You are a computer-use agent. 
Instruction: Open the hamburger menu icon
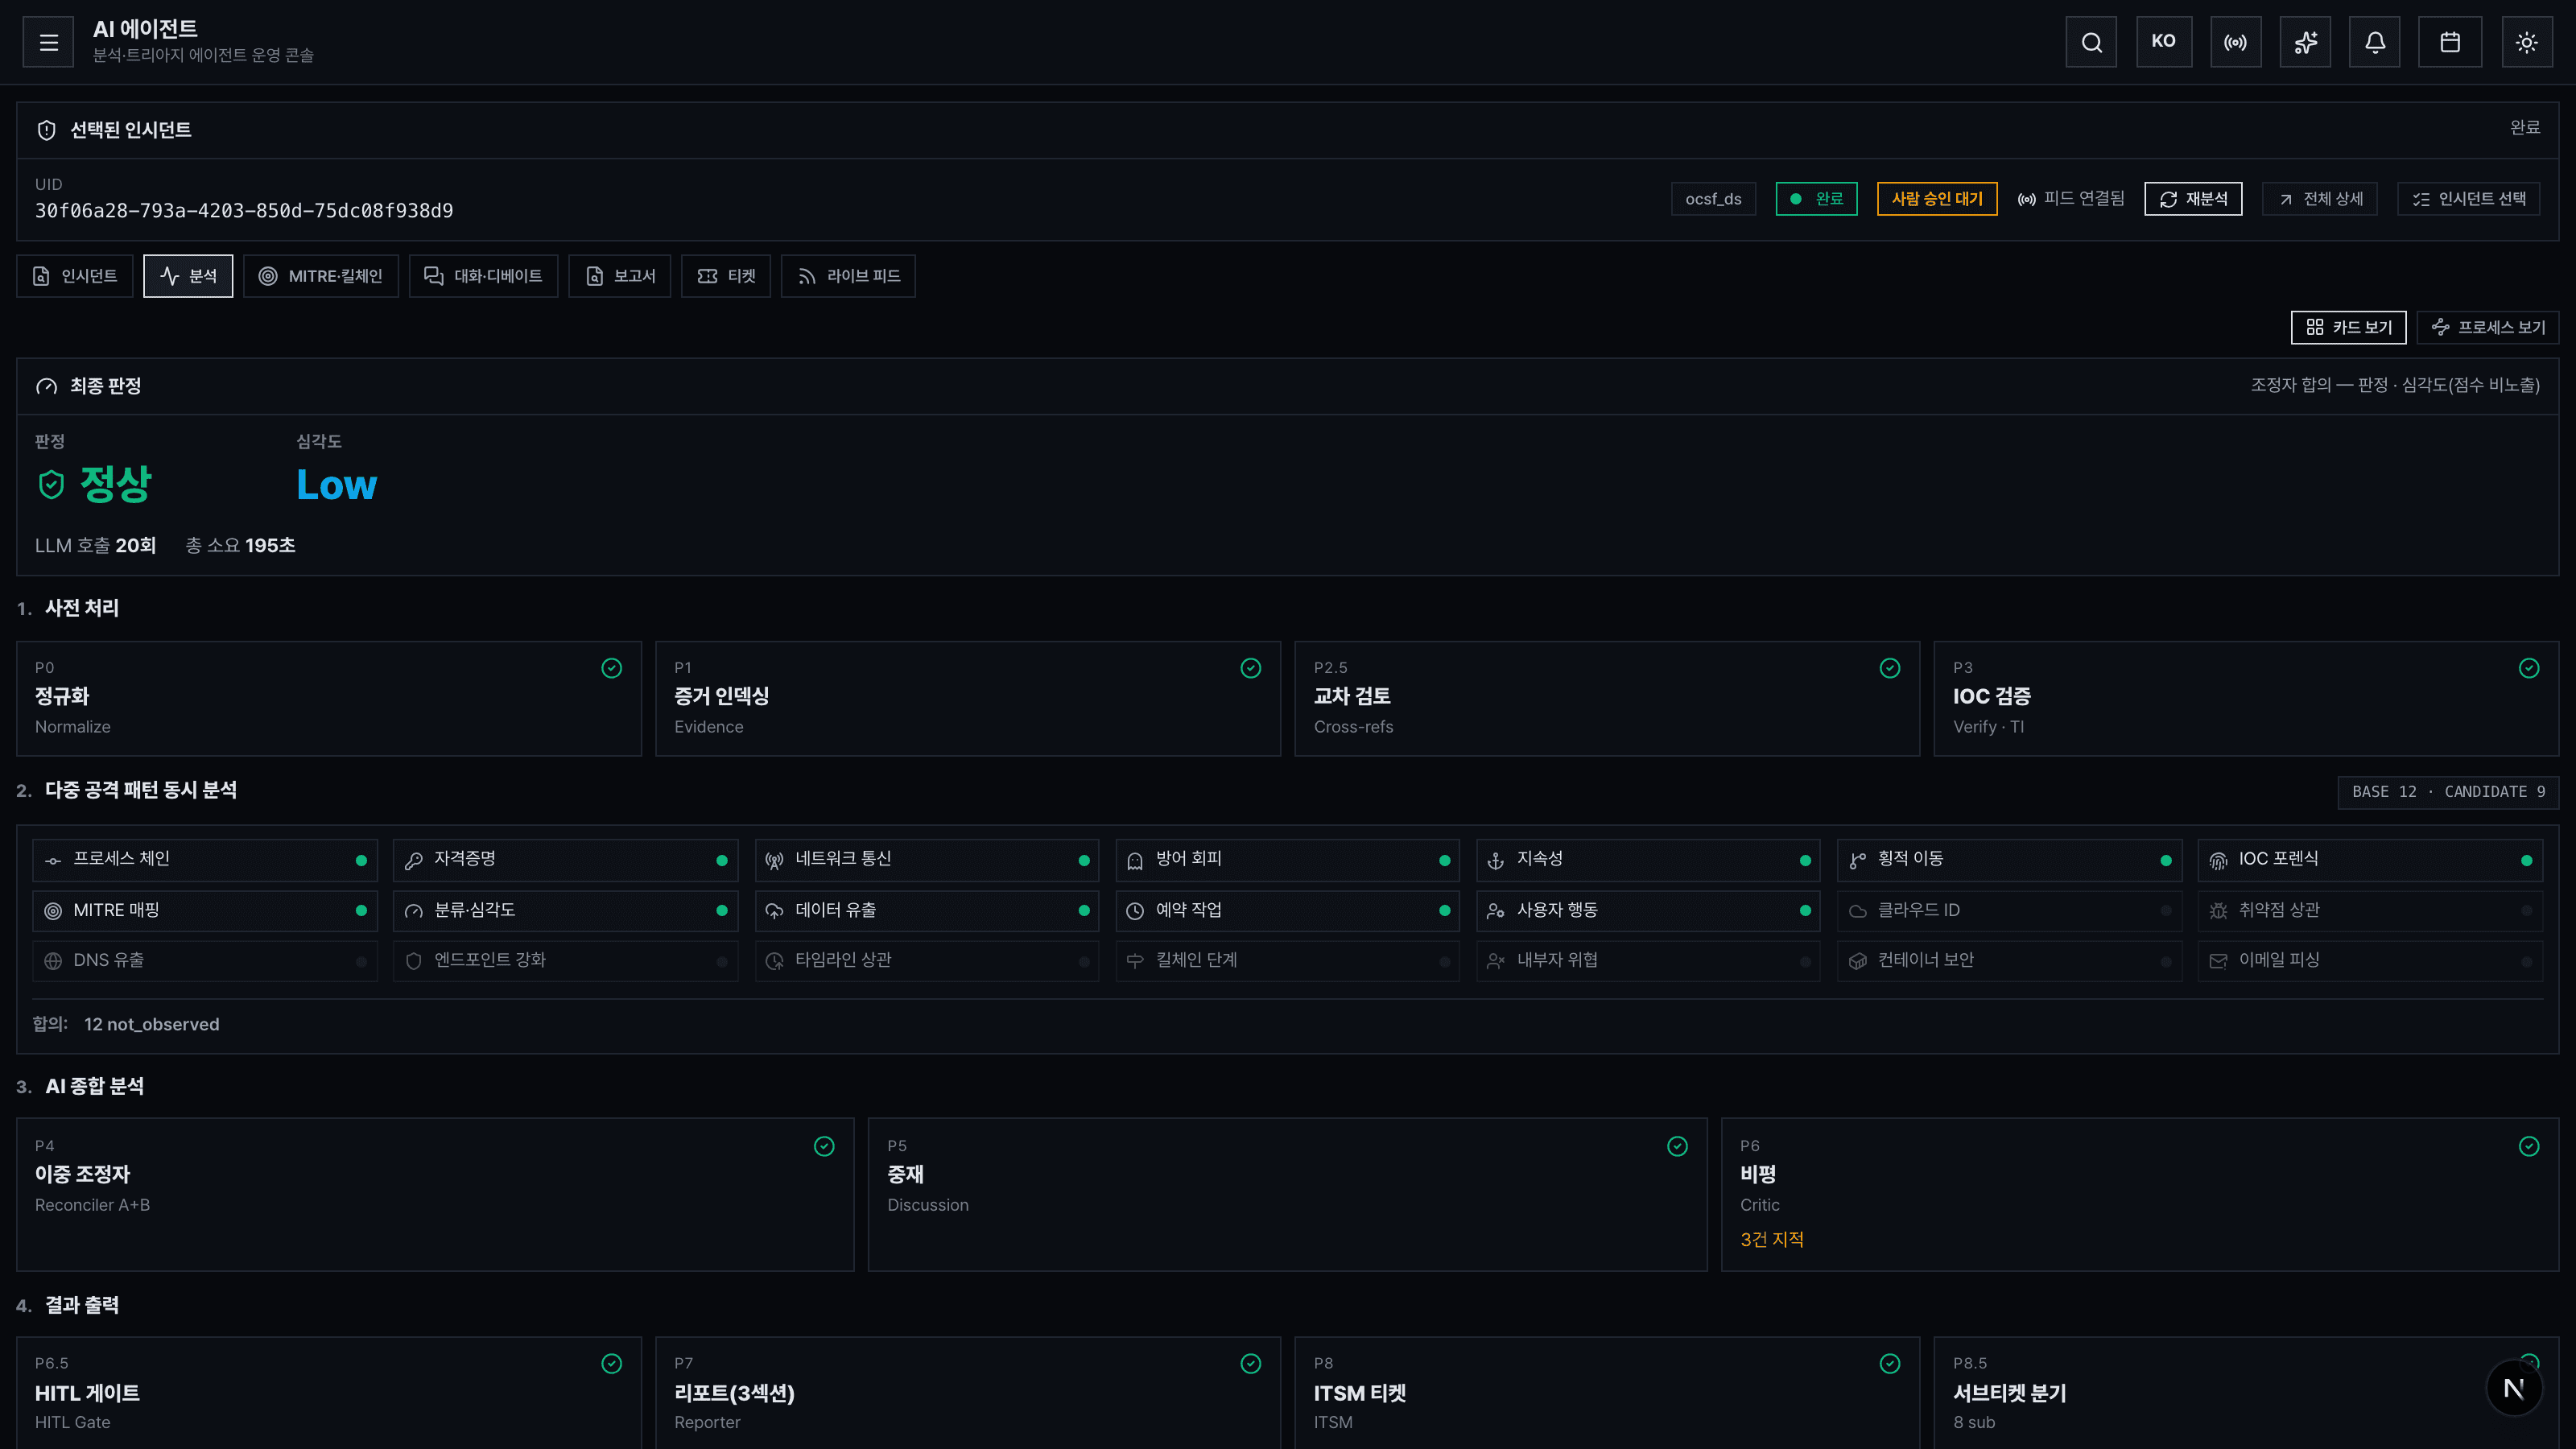coord(48,42)
